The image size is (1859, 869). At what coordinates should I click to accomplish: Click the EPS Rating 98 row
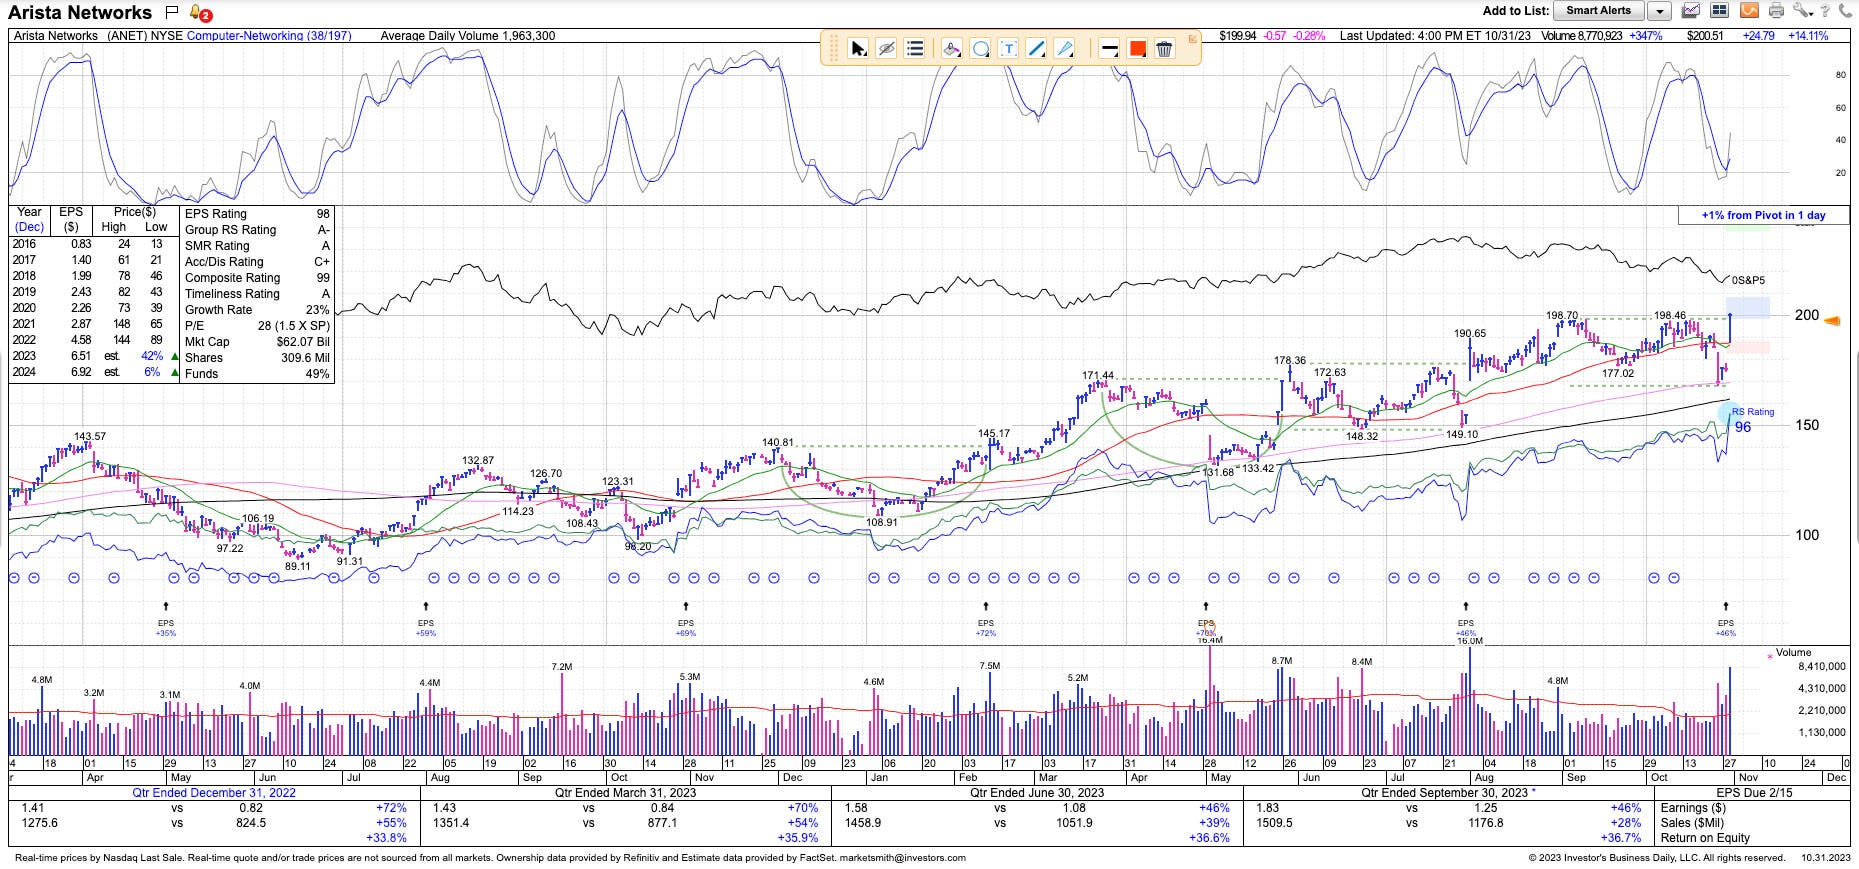(x=257, y=214)
